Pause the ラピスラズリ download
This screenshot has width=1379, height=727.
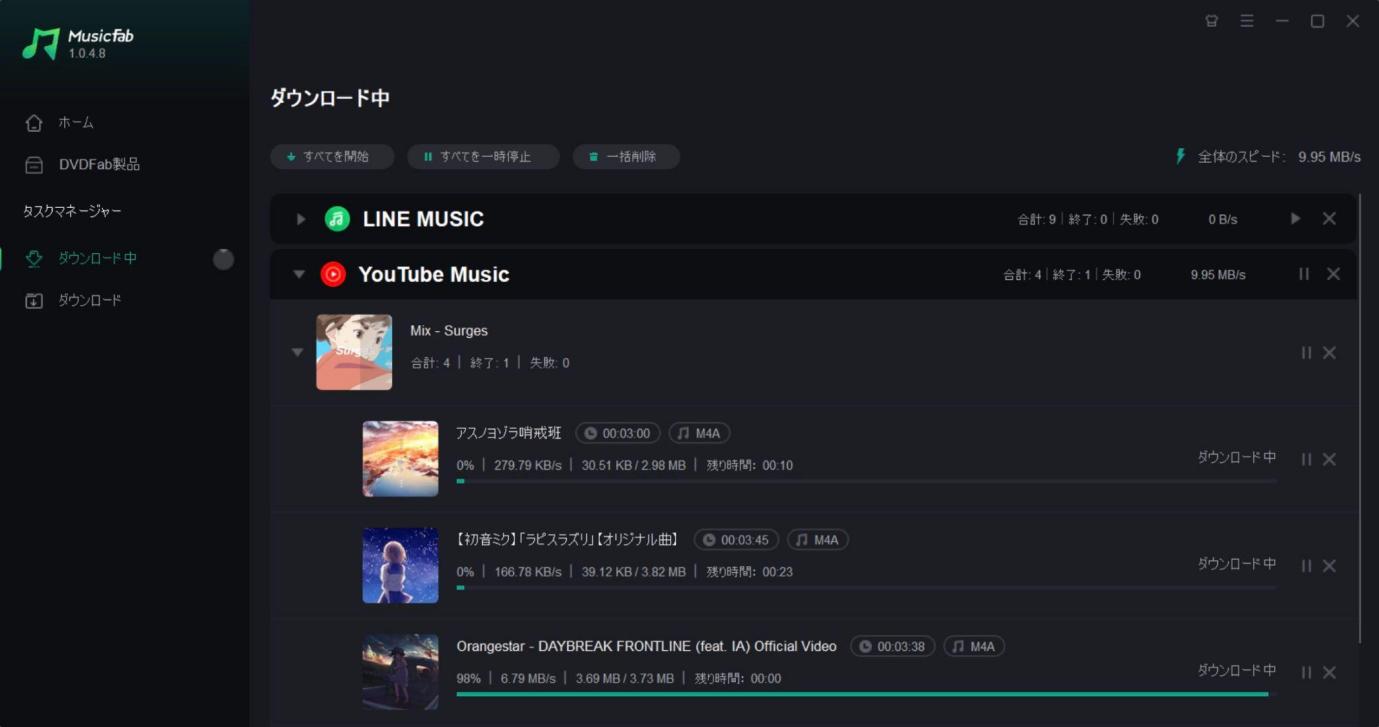pyautogui.click(x=1306, y=566)
